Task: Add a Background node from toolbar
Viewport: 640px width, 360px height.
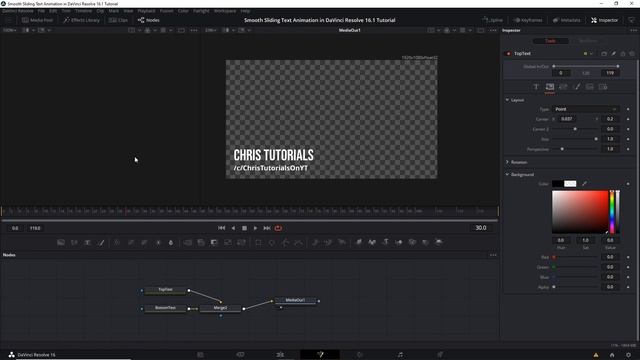Action: coord(61,242)
